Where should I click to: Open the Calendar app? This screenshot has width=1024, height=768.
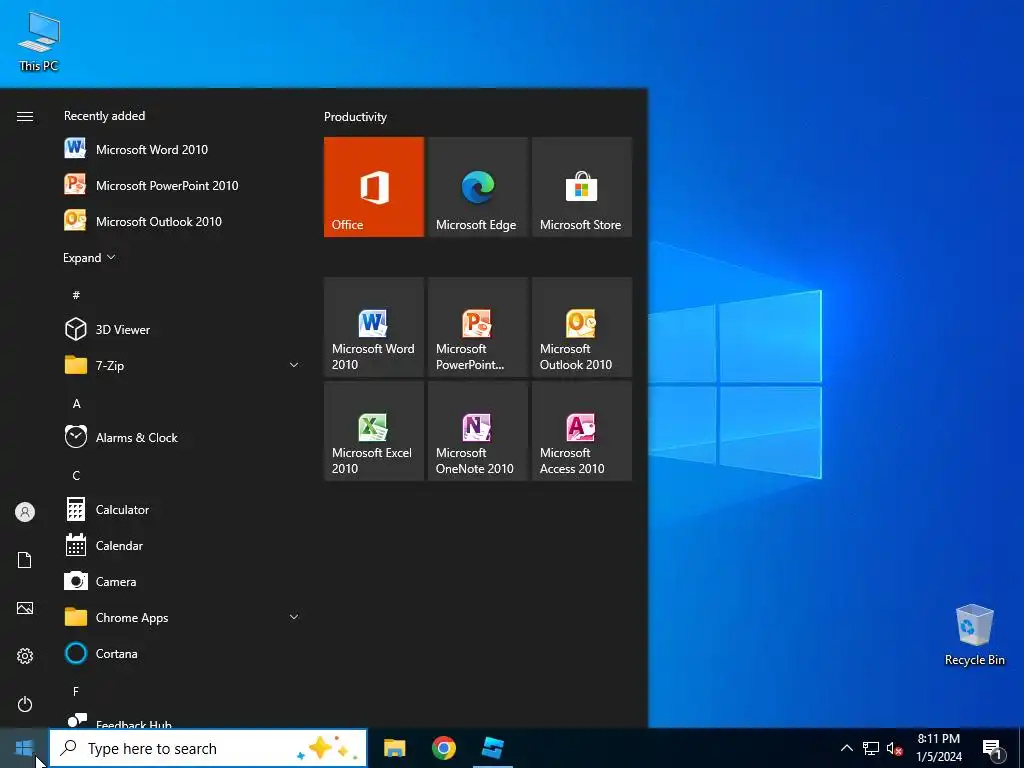tap(183, 545)
